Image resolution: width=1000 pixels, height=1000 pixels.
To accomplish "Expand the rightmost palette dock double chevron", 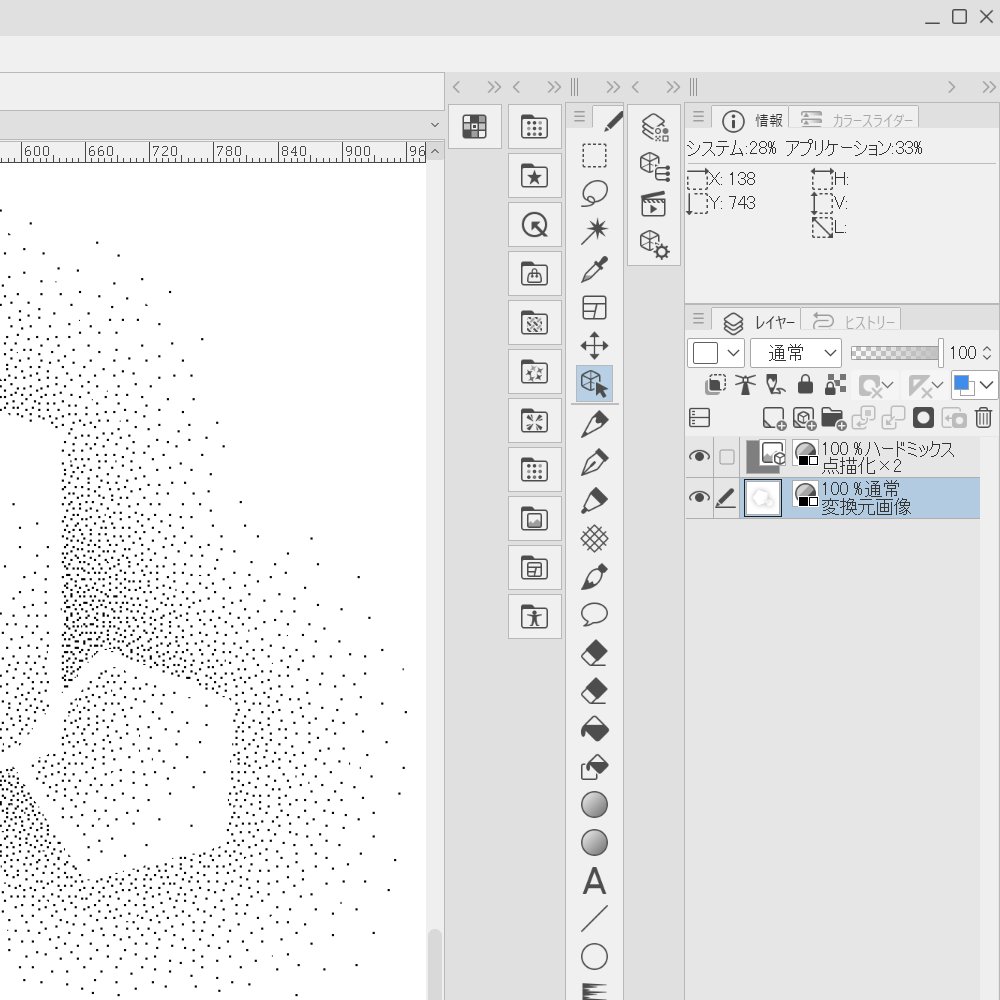I will [x=988, y=87].
